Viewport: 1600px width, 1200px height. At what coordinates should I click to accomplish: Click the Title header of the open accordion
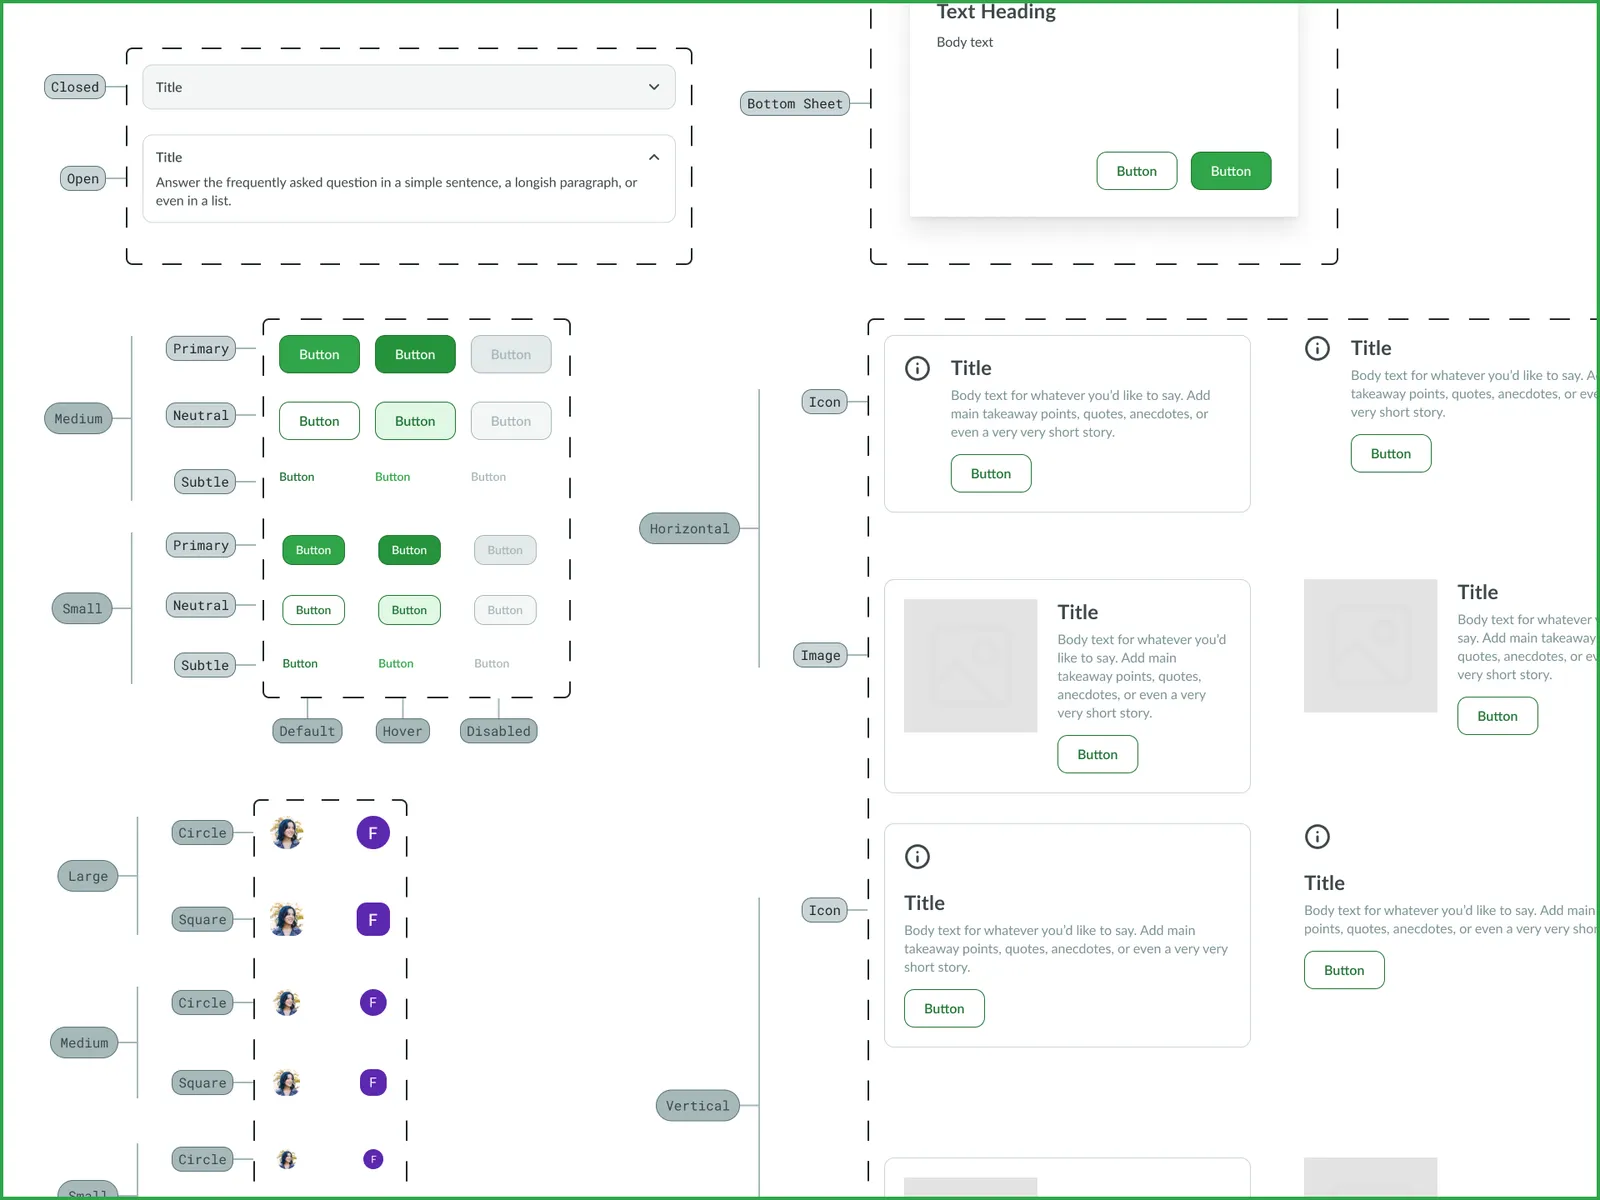[x=169, y=157]
